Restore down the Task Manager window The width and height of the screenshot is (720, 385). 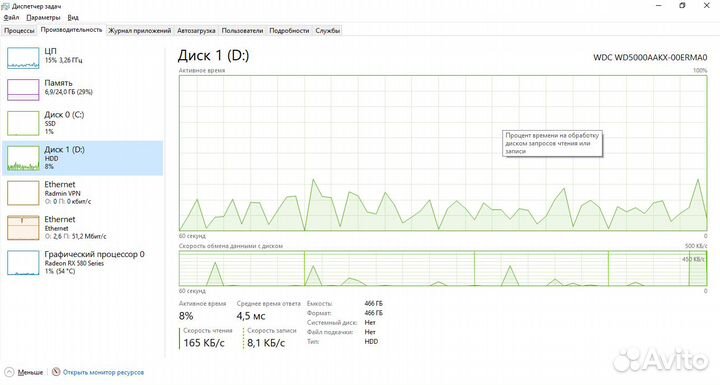point(682,6)
